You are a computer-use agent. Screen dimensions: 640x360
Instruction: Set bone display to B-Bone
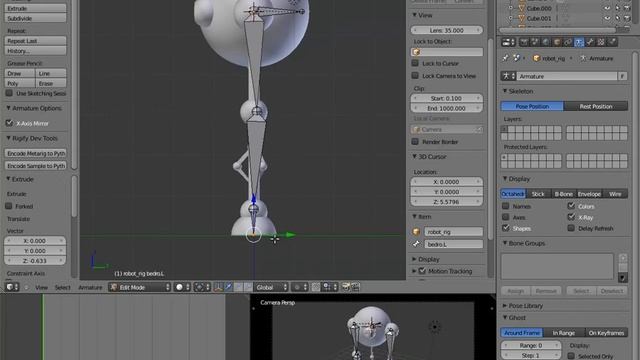(x=563, y=194)
